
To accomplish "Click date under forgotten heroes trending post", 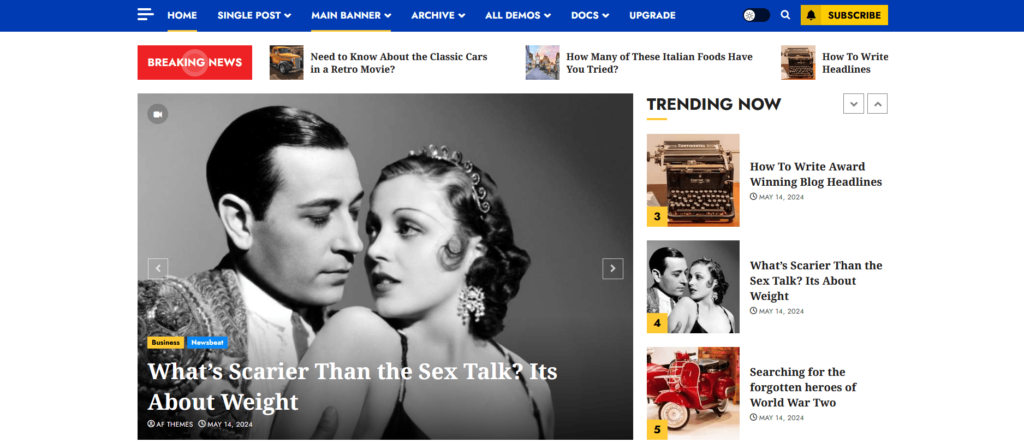I will click(x=777, y=418).
